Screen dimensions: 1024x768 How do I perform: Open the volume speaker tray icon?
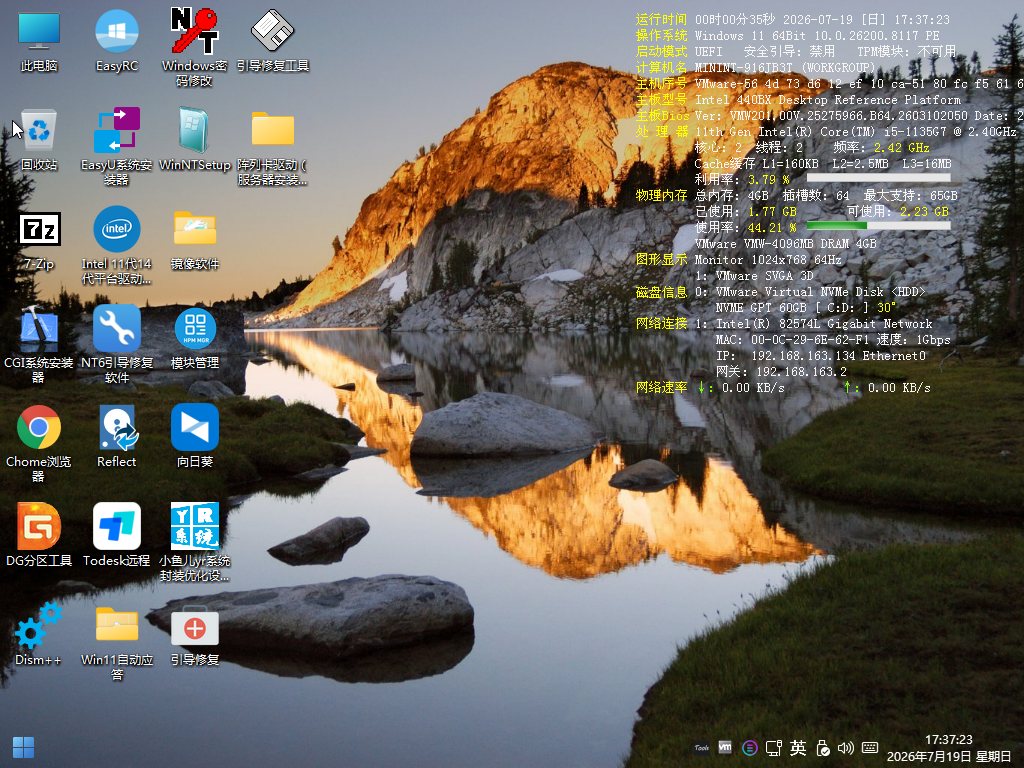click(x=846, y=748)
